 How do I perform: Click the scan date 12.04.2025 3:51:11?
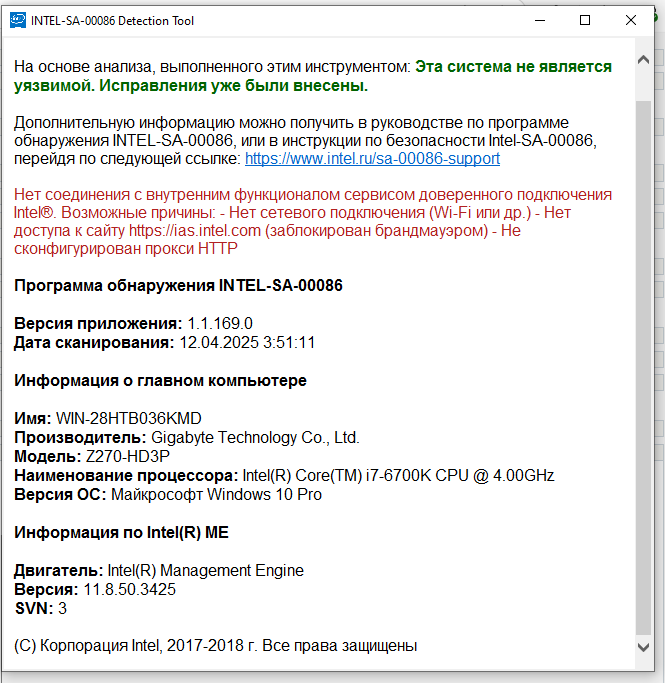tap(247, 342)
